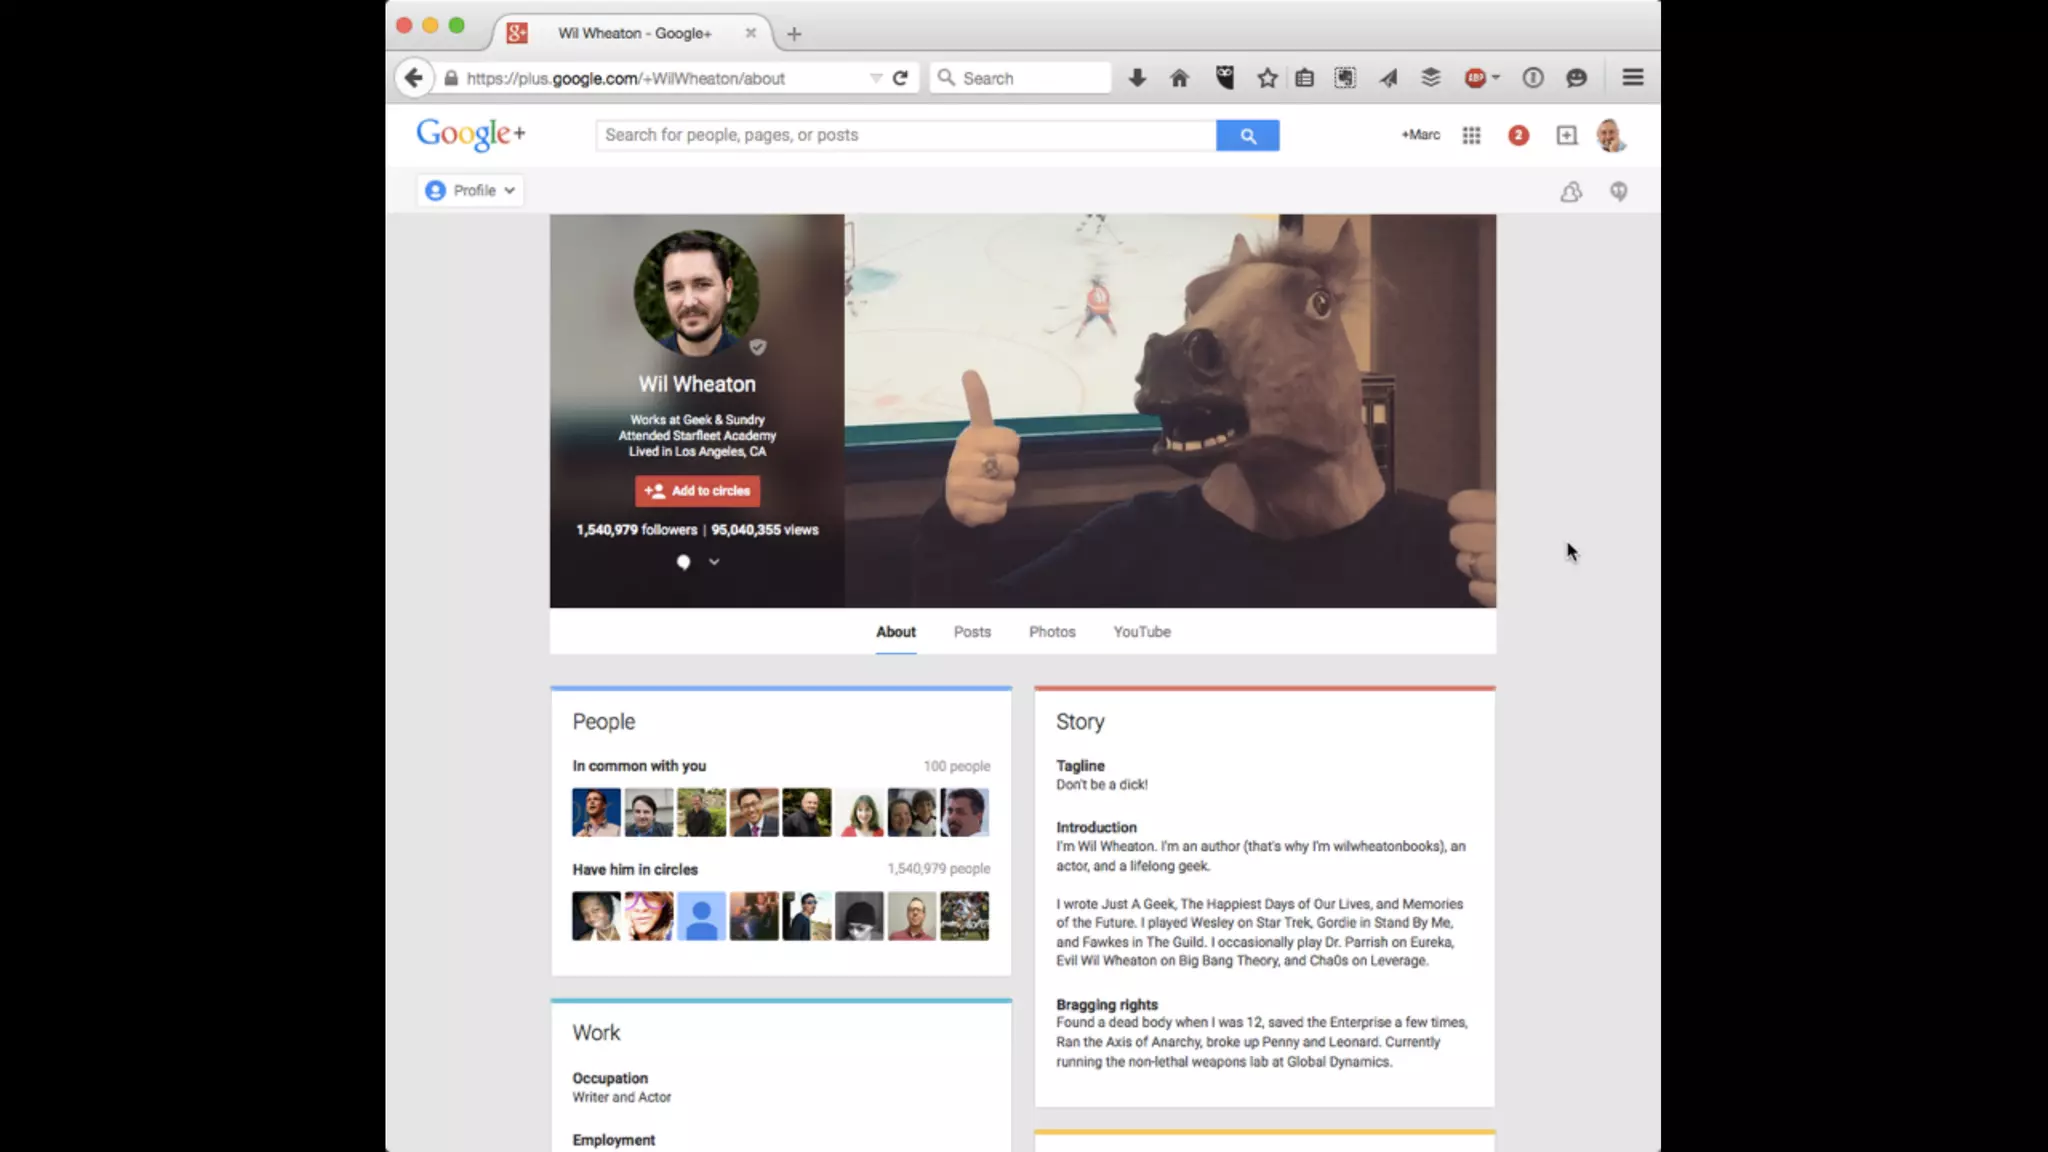Click the Don't be a dick! tagline

(1102, 785)
